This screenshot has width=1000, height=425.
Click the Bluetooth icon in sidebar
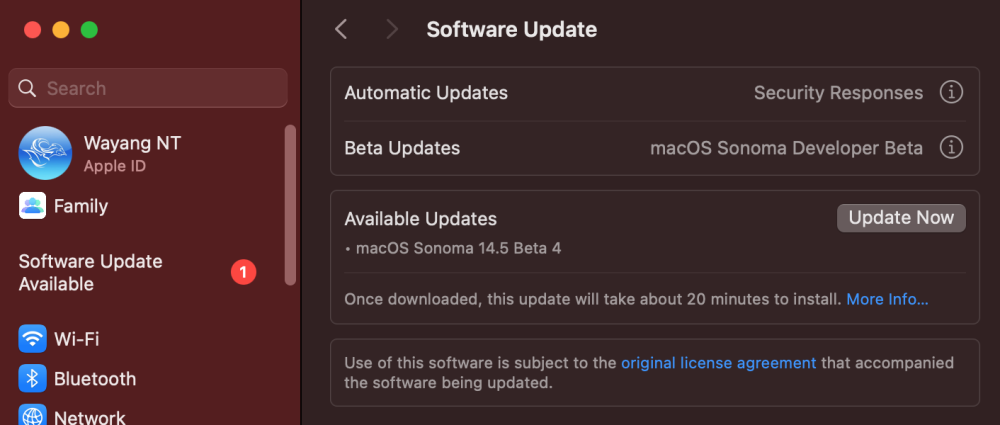click(33, 378)
